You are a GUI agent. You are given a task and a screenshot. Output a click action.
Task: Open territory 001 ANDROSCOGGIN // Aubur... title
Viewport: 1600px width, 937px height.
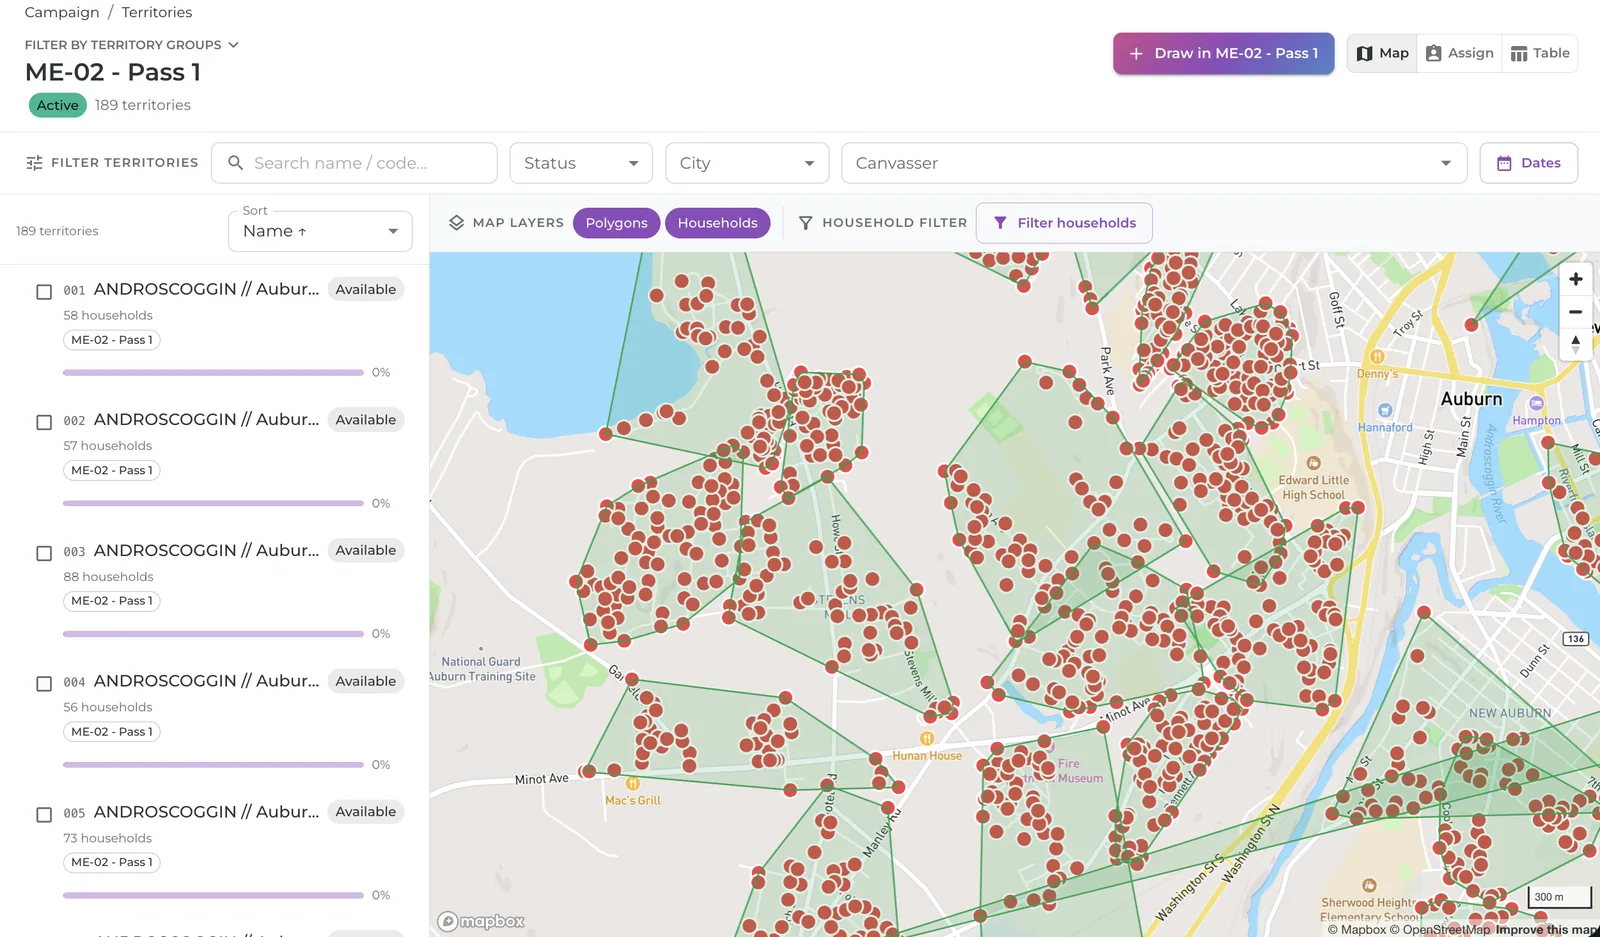tap(206, 289)
